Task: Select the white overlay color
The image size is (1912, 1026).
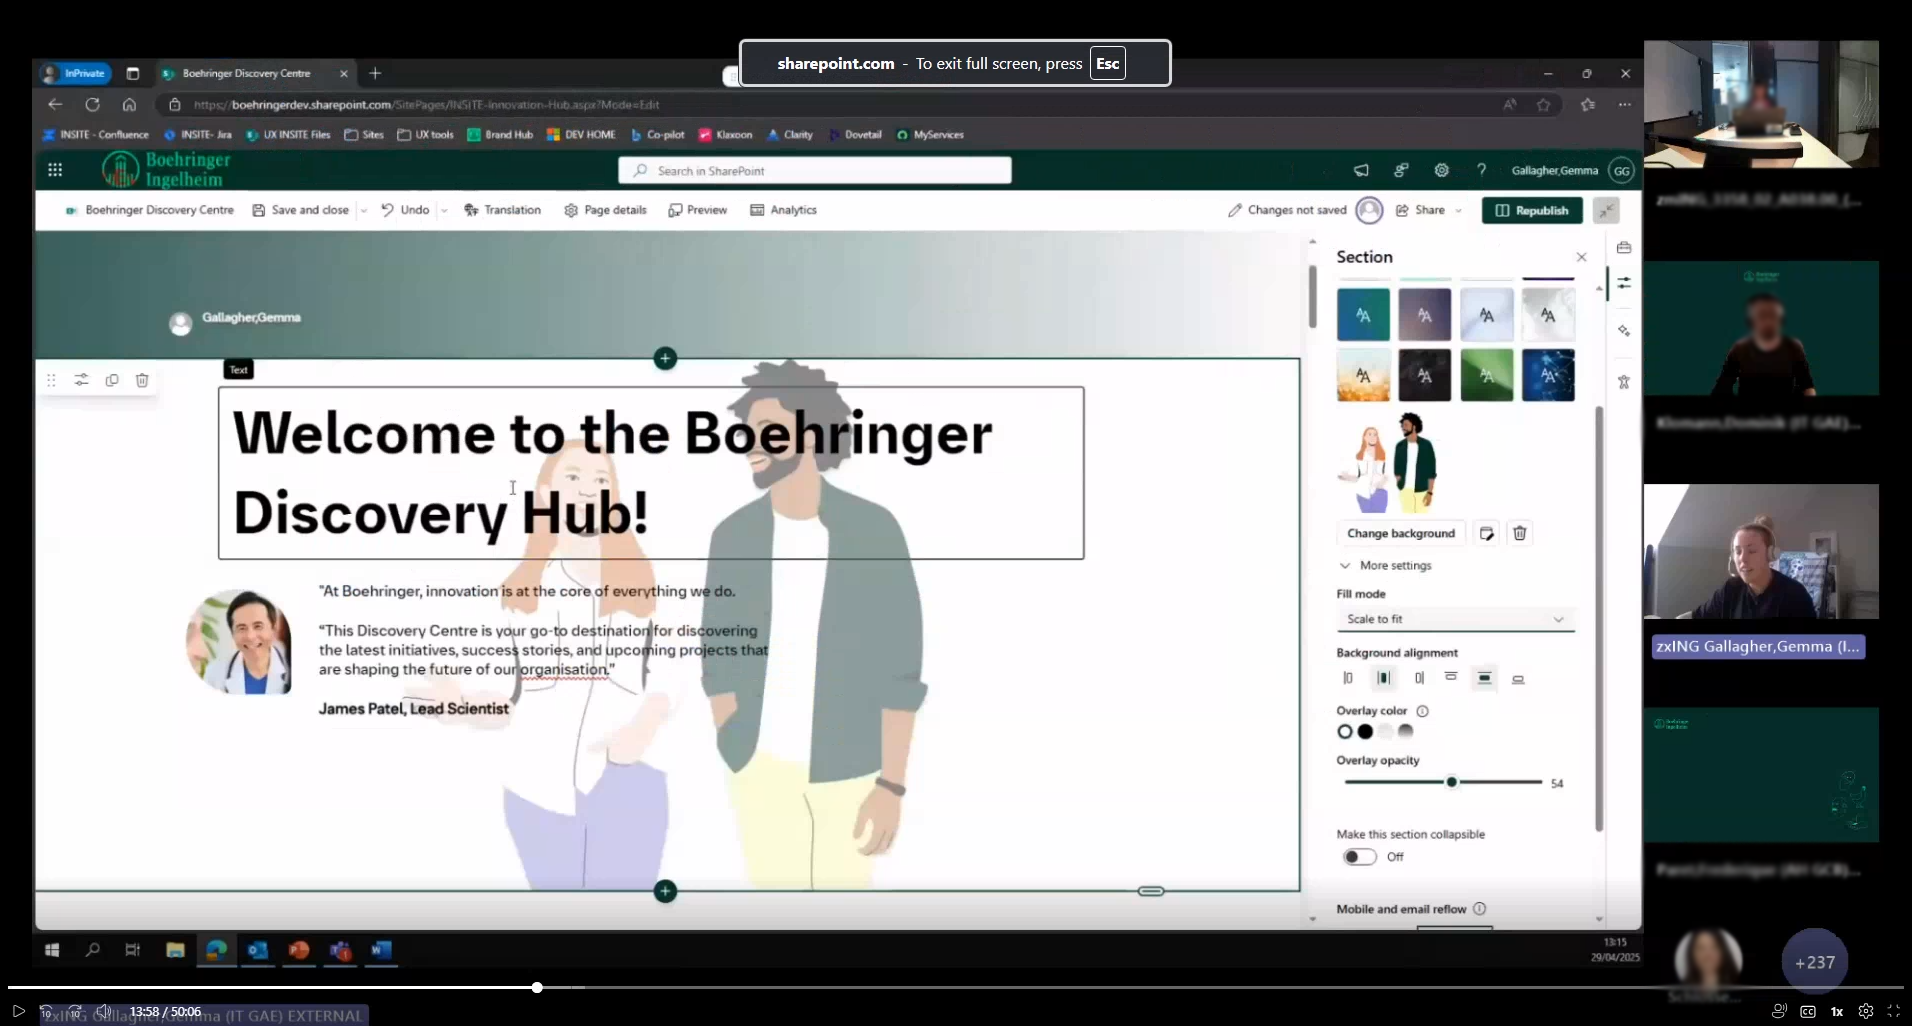Action: click(1345, 732)
